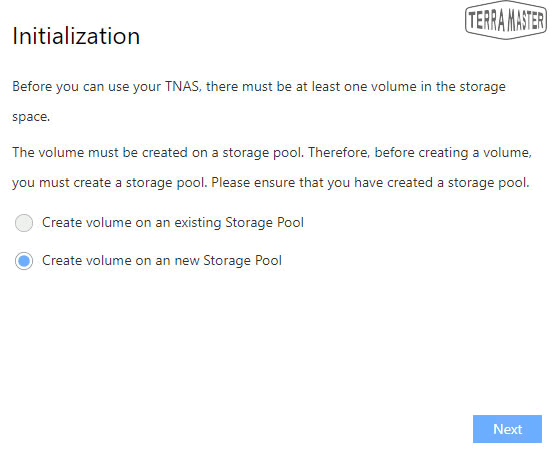The width and height of the screenshot is (552, 451).
Task: Click the 'Create volume on an existing Storage Pool' label
Action: (173, 223)
